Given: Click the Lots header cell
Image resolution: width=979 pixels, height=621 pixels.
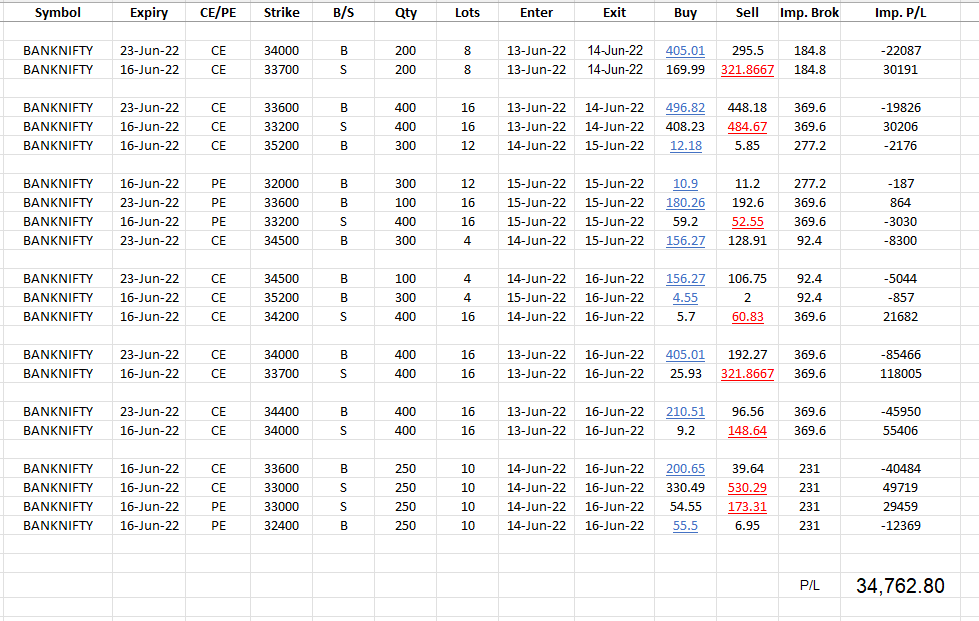Looking at the screenshot, I should tap(467, 12).
